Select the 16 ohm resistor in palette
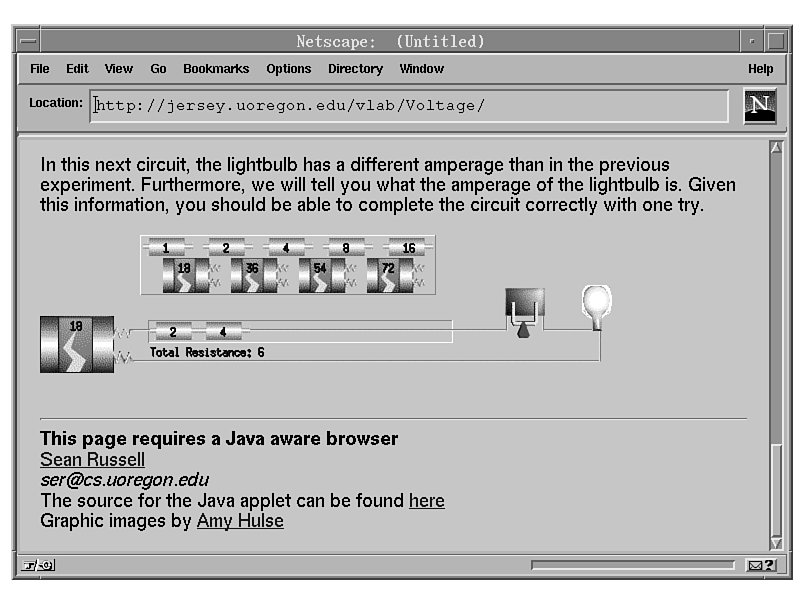Image resolution: width=800 pixels, height=600 pixels. [408, 247]
